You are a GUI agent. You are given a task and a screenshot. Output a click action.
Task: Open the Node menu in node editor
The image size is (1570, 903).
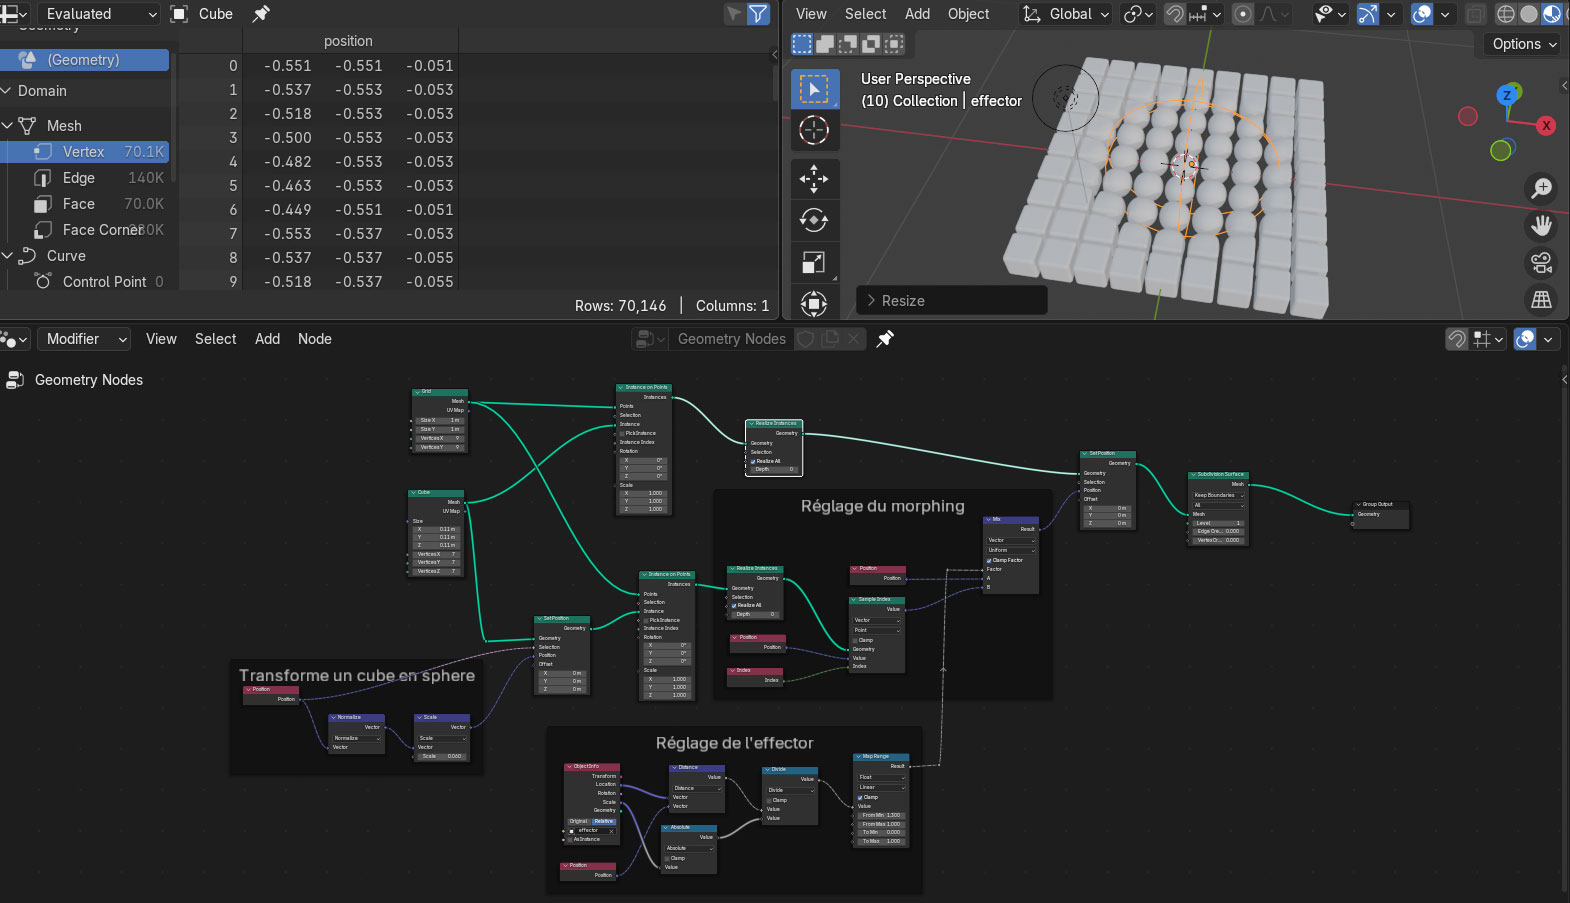(314, 339)
